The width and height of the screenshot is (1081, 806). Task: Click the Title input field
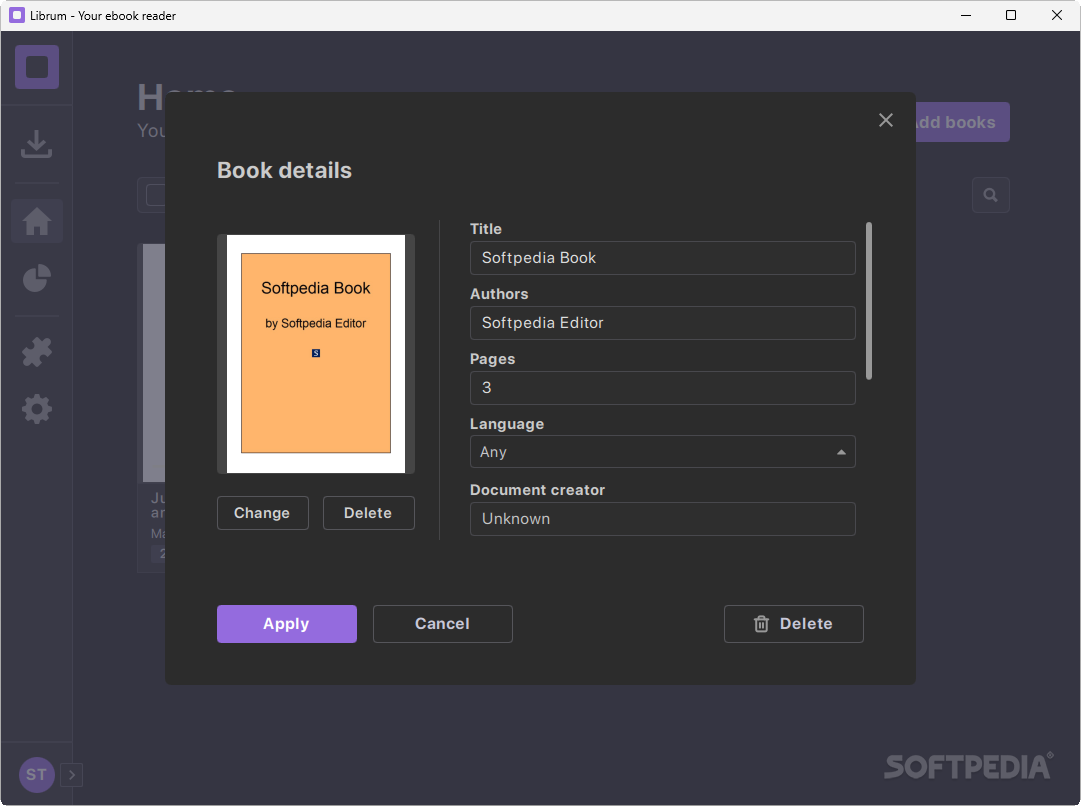663,258
